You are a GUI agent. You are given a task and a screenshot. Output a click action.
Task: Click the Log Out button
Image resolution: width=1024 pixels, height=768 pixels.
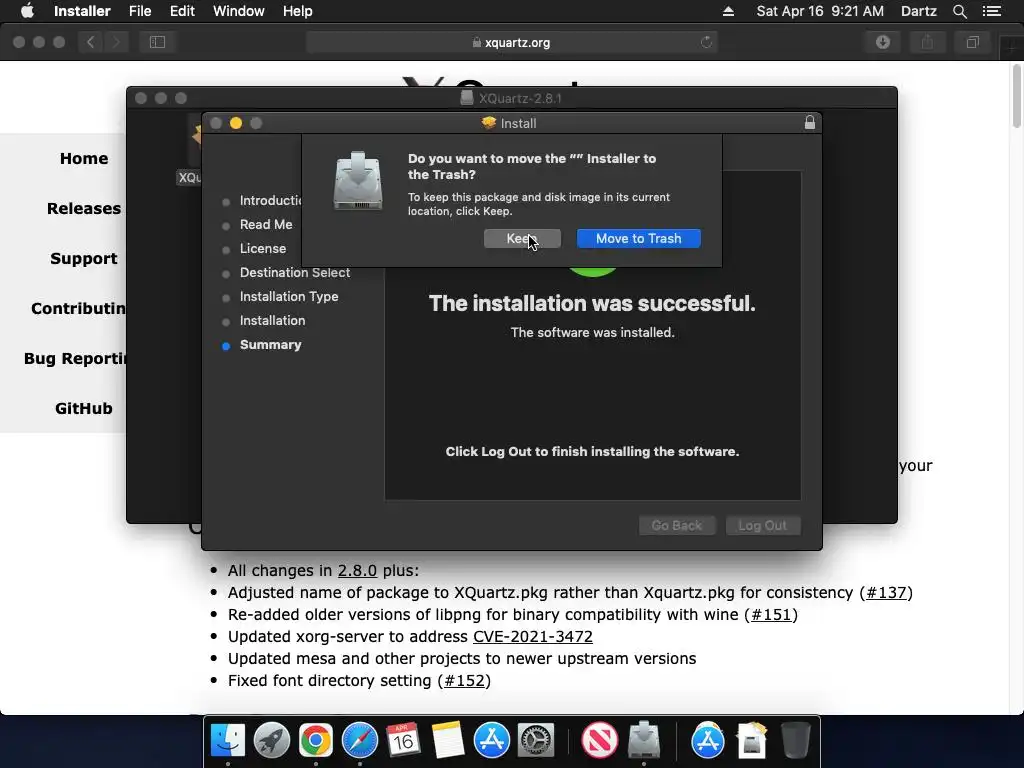click(762, 526)
